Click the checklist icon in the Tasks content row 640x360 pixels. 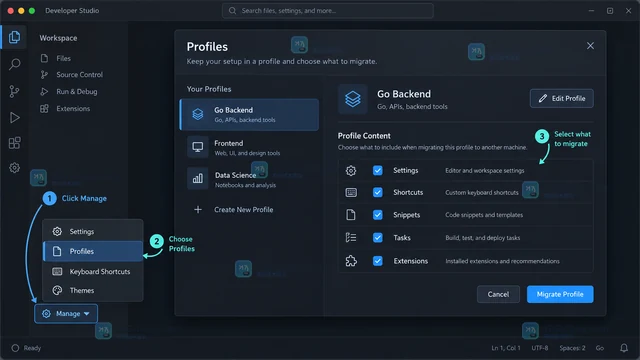351,238
